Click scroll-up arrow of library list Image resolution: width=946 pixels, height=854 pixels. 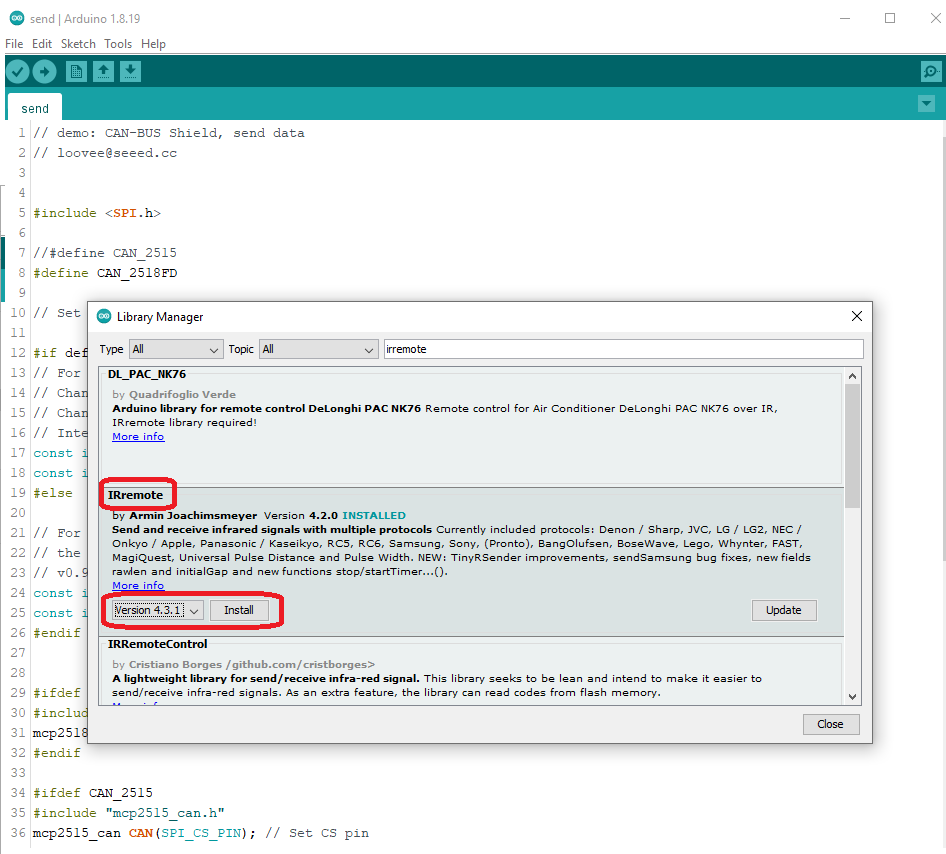coord(852,376)
